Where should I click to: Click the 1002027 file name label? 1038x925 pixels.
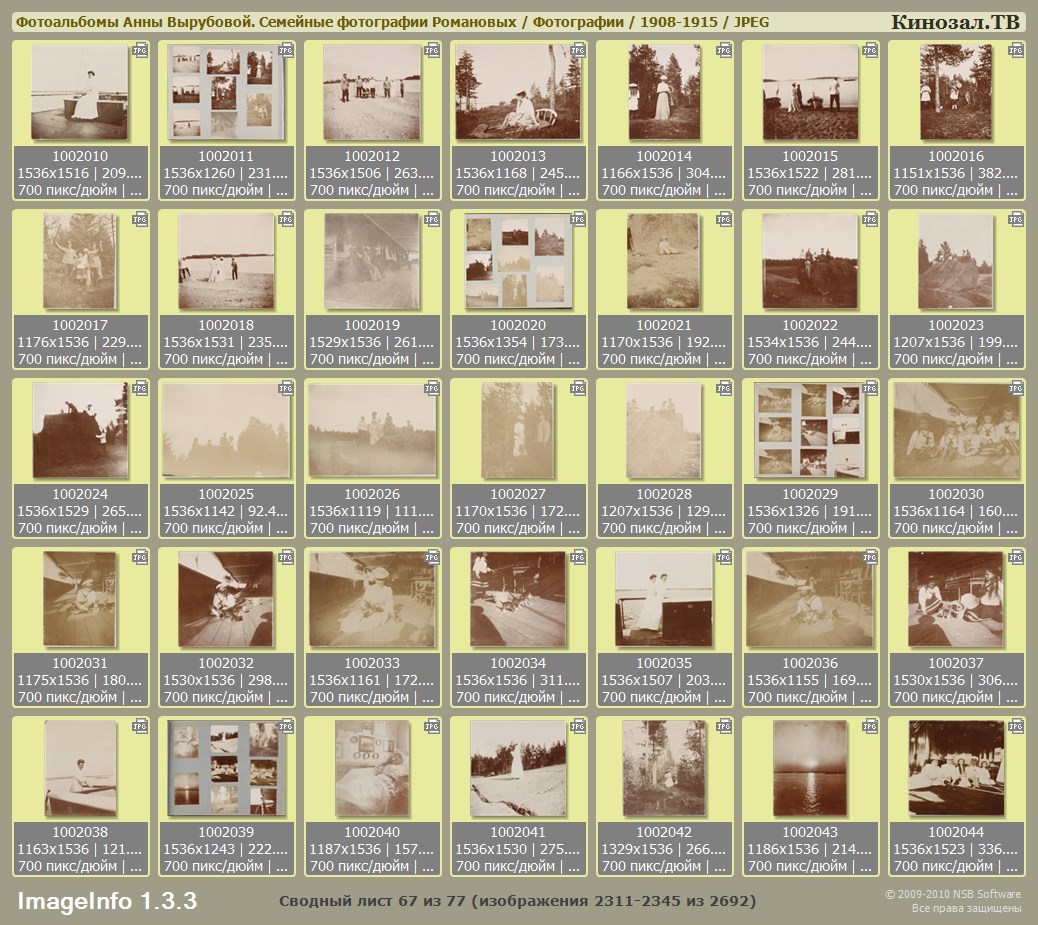click(518, 494)
